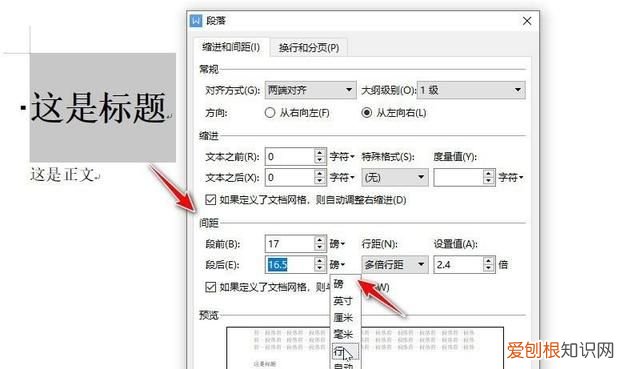
Task: Decrease 段后(E) value with down stepper
Action: click(320, 269)
